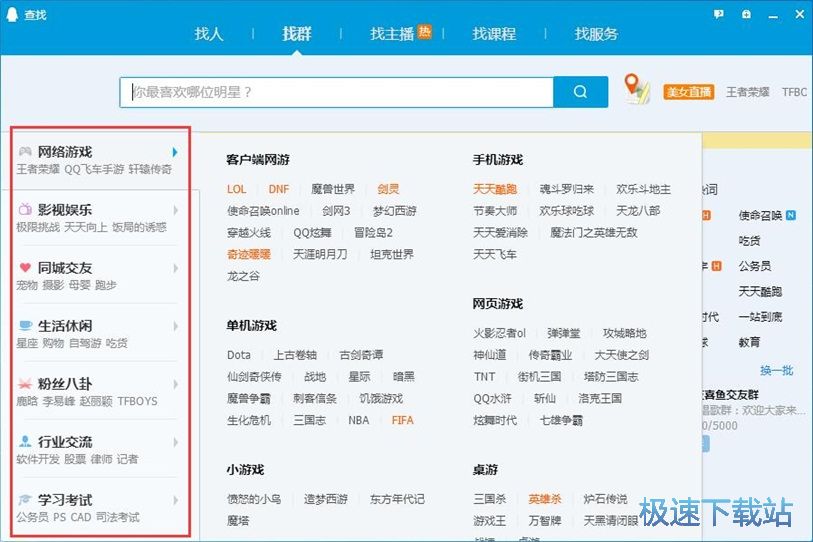
Task: Select the Dota link under 单机游戏
Action: click(x=239, y=355)
